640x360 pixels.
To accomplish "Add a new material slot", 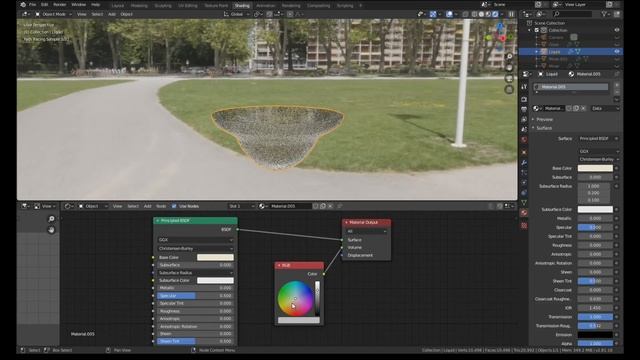I will (x=617, y=85).
